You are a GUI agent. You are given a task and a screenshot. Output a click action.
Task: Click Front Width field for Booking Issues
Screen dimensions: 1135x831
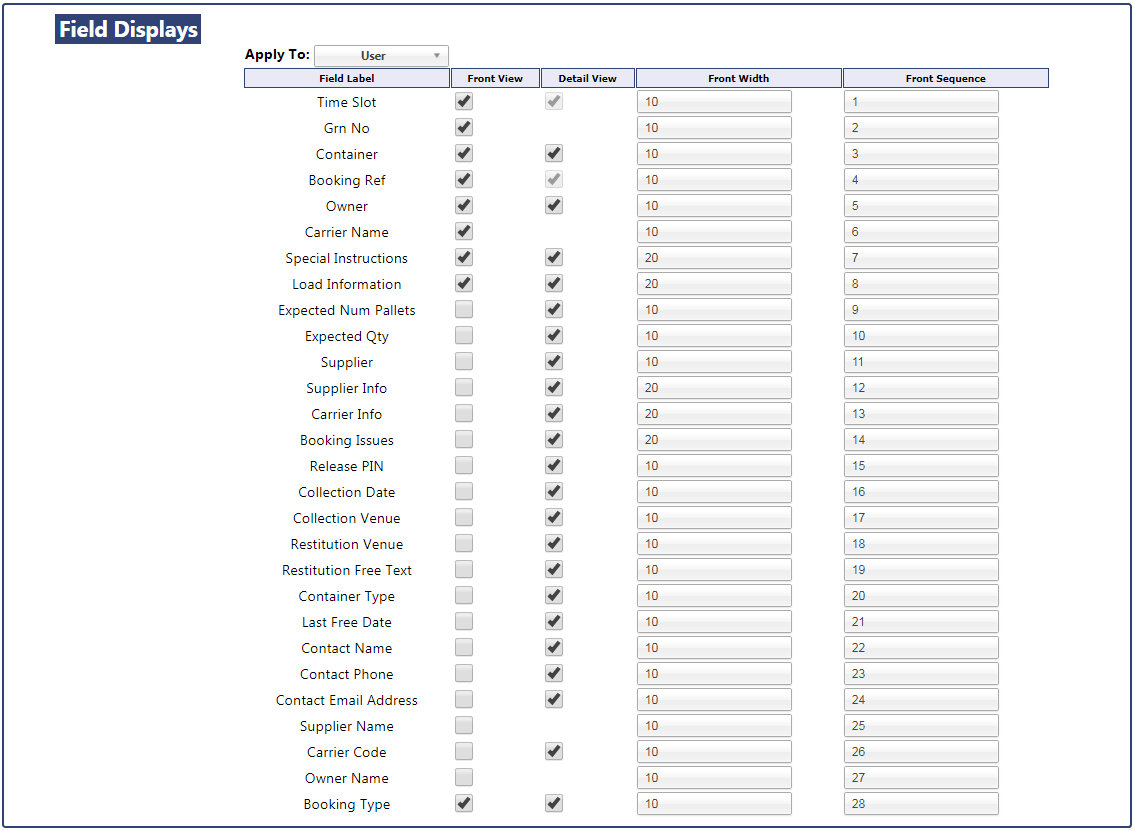coord(714,439)
